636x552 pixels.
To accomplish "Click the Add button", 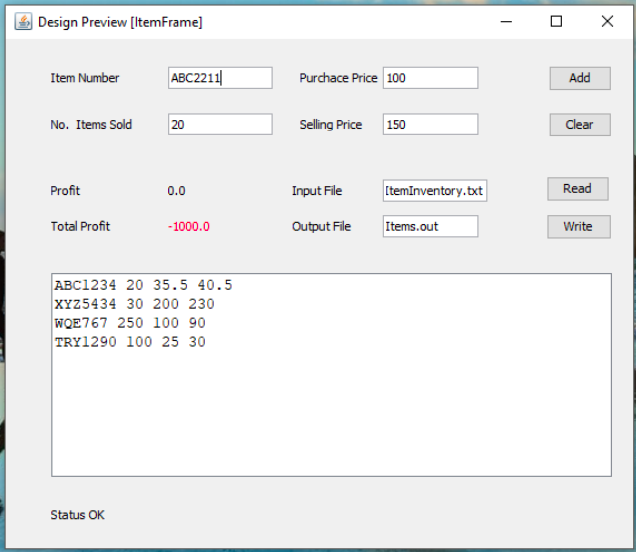I will (x=580, y=78).
